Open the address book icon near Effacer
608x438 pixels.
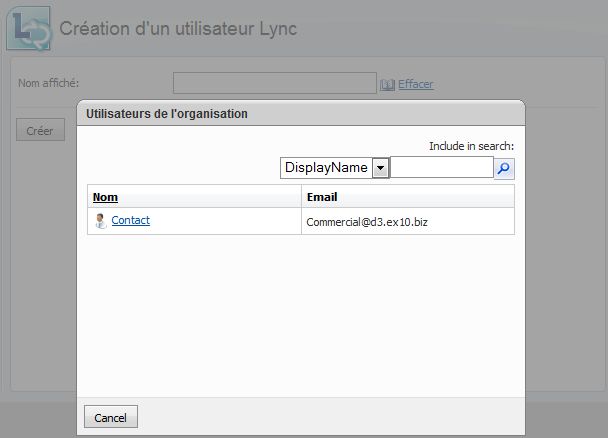tap(388, 85)
